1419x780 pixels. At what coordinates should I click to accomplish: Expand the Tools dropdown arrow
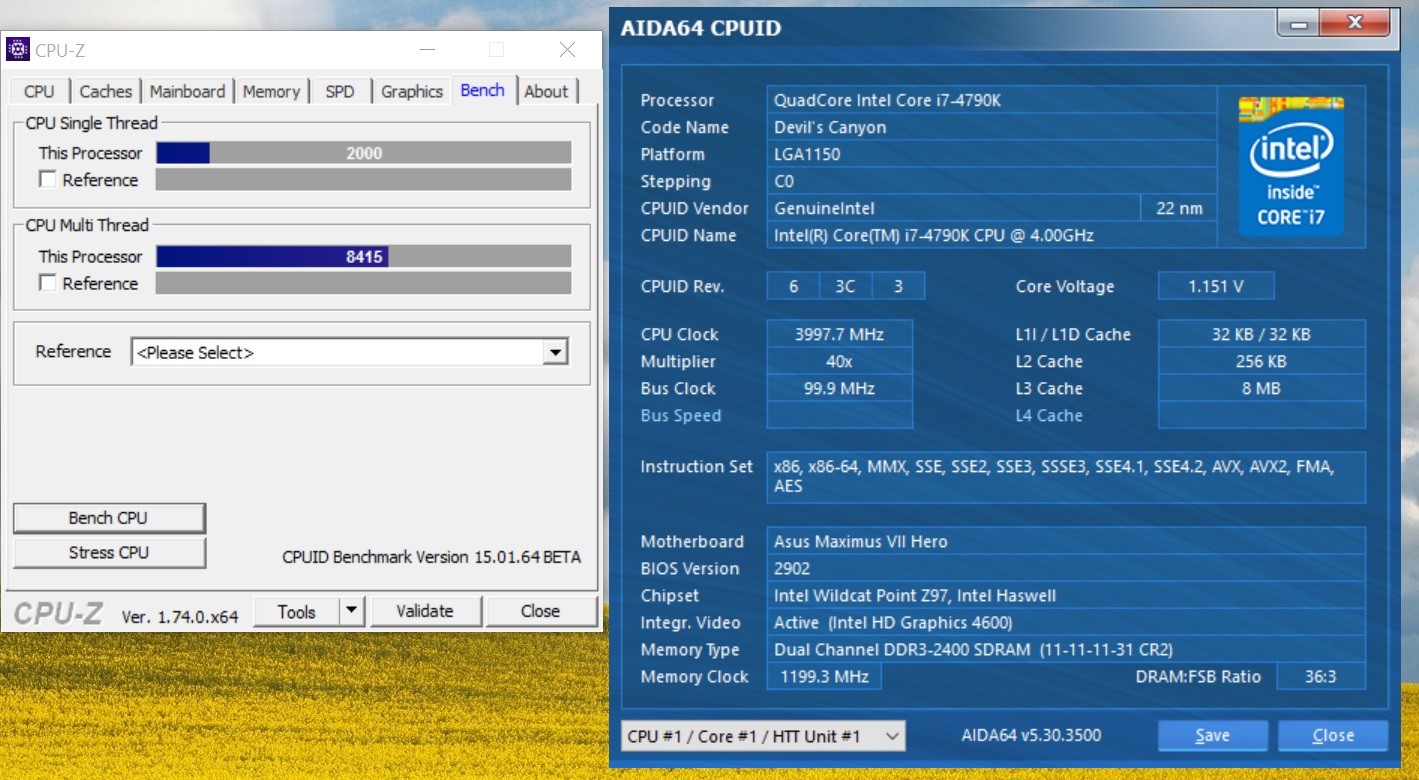click(351, 611)
